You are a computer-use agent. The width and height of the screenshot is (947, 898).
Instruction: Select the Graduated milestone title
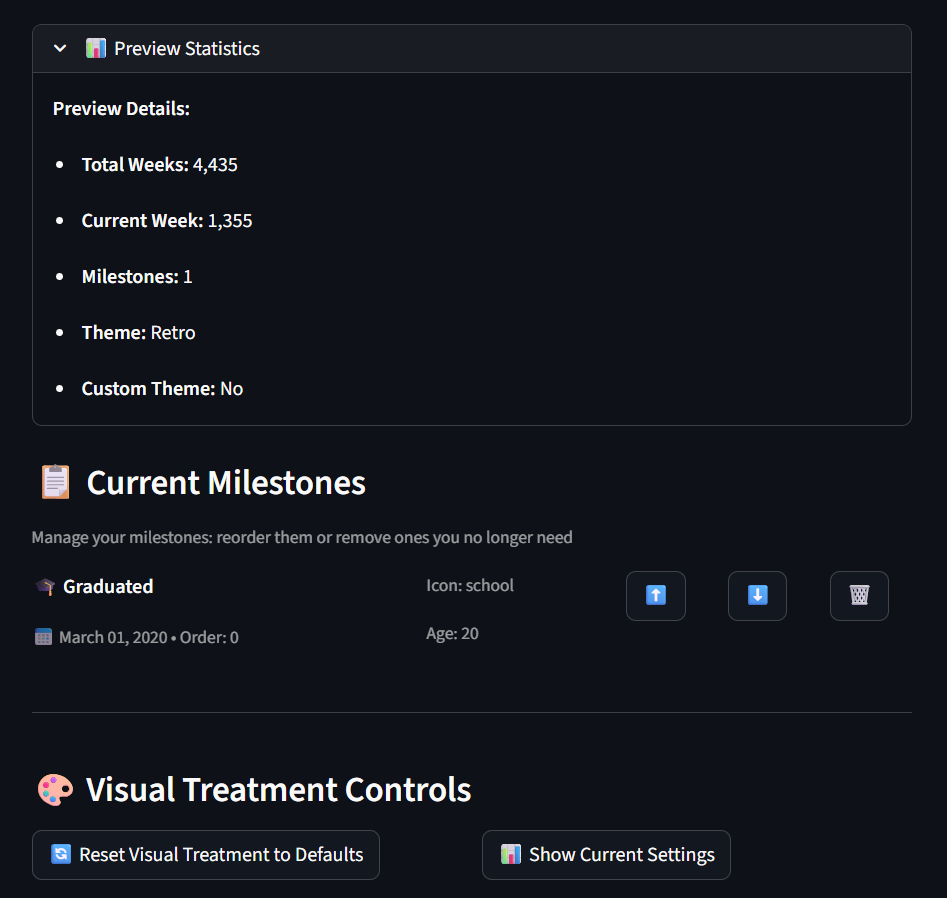tap(106, 586)
